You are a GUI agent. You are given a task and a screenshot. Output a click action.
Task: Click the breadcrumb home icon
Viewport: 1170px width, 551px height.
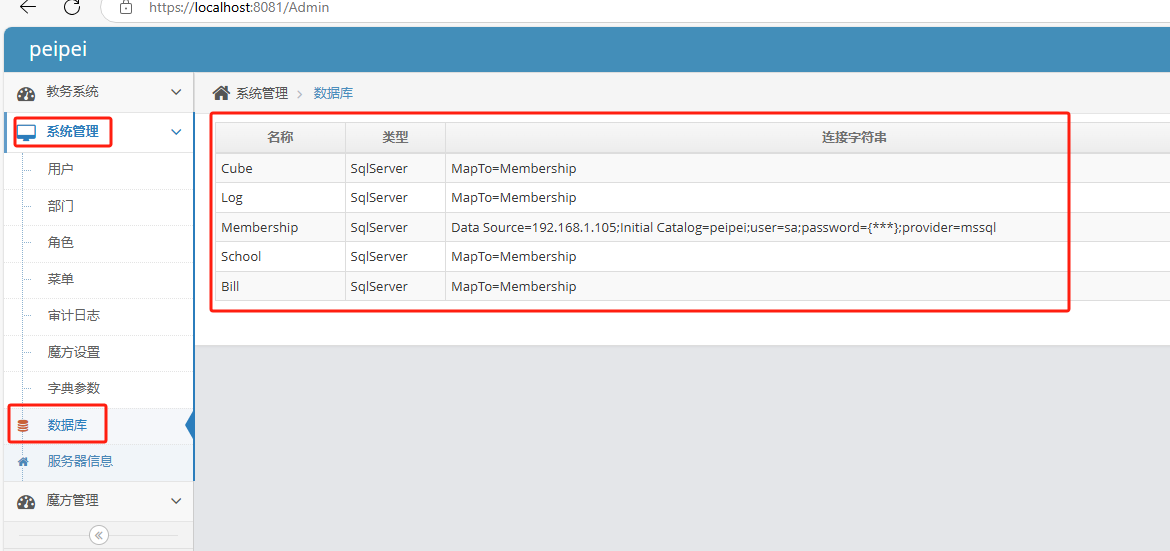click(221, 93)
